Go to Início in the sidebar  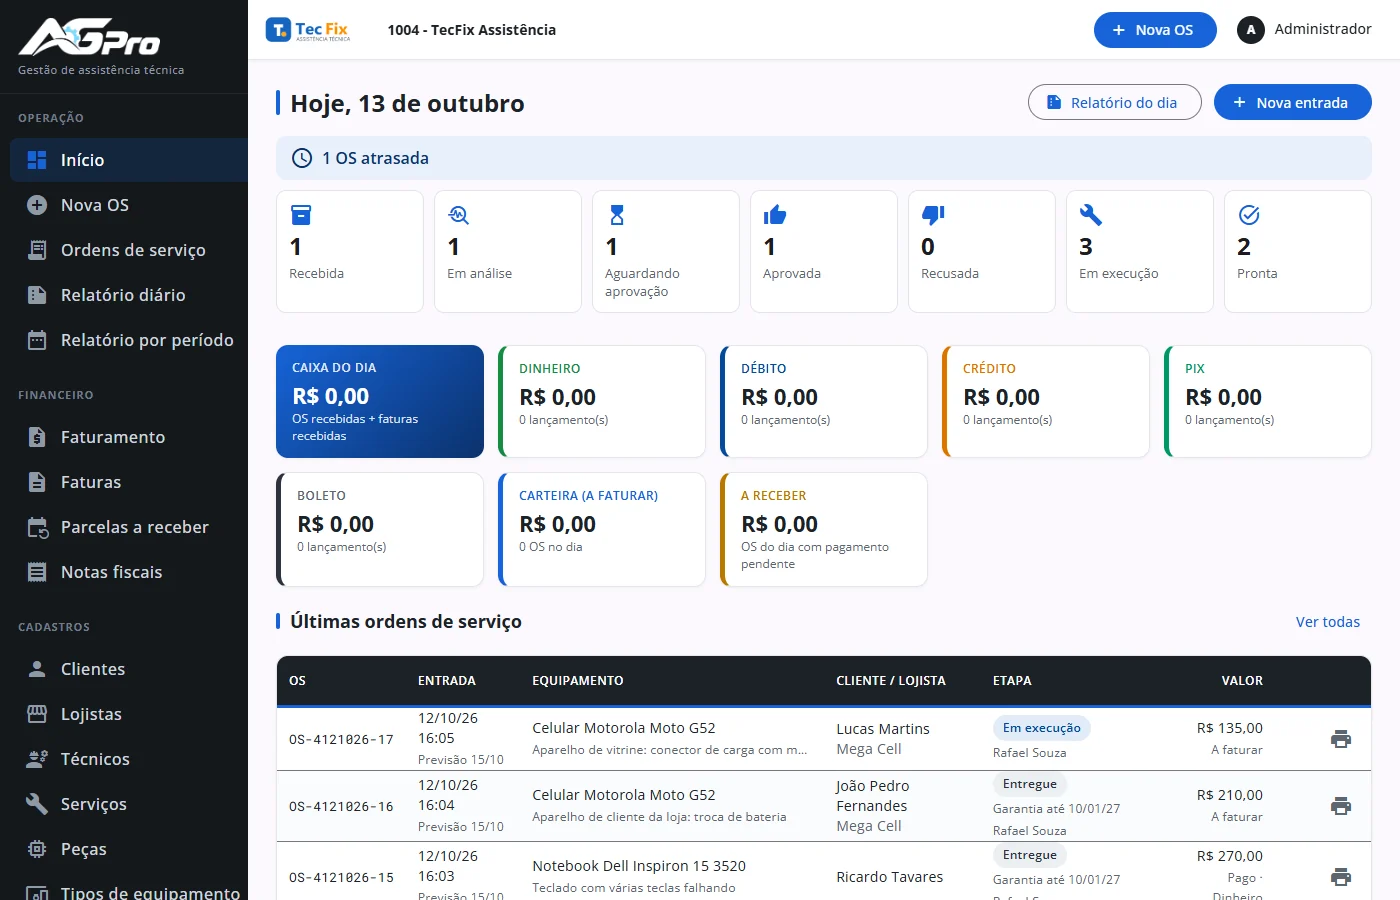pyautogui.click(x=129, y=160)
